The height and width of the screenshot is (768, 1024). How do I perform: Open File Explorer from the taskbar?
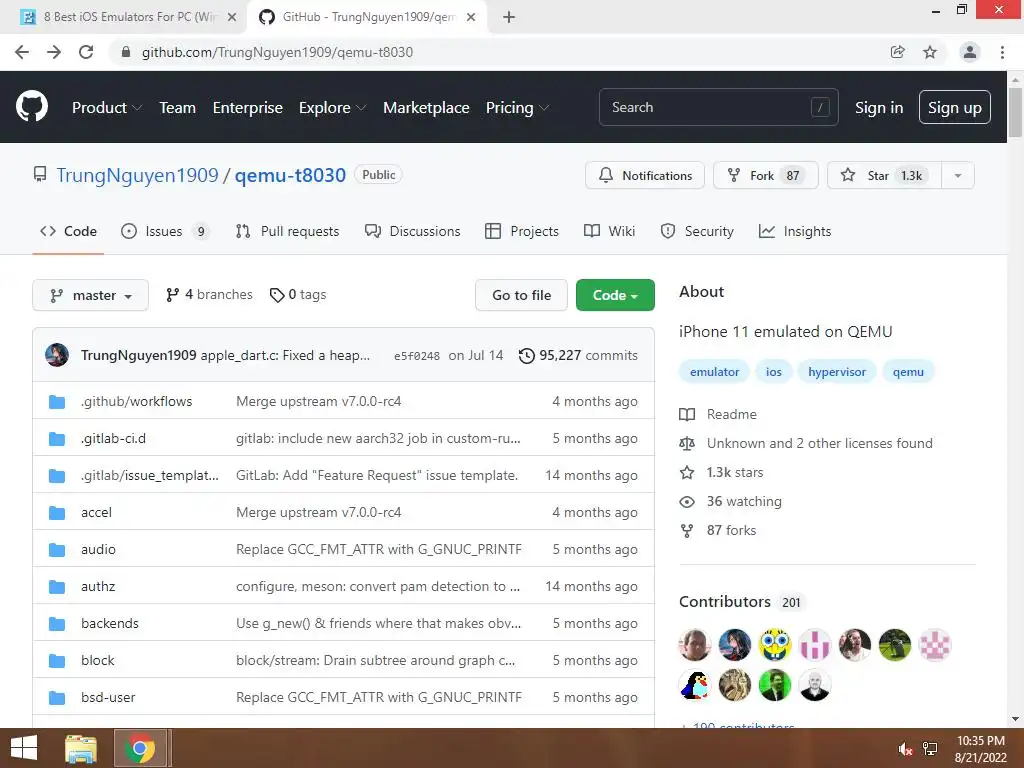click(x=81, y=748)
